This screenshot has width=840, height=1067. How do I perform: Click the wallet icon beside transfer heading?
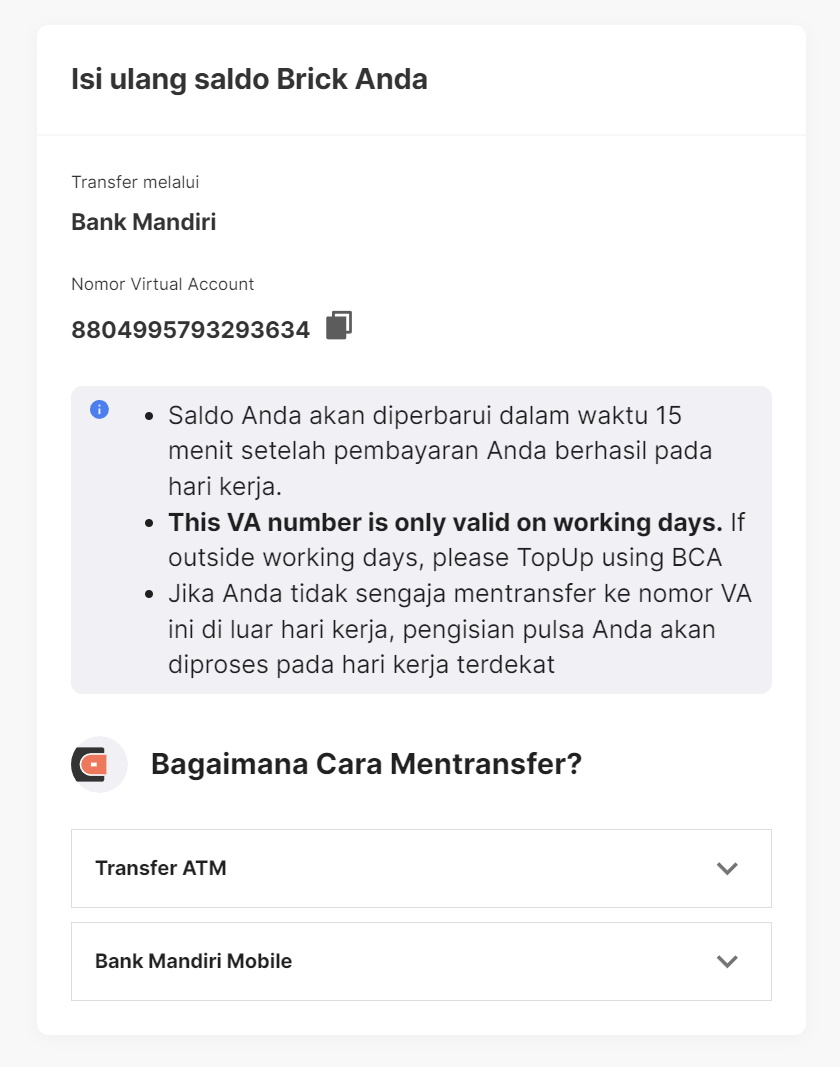click(99, 765)
